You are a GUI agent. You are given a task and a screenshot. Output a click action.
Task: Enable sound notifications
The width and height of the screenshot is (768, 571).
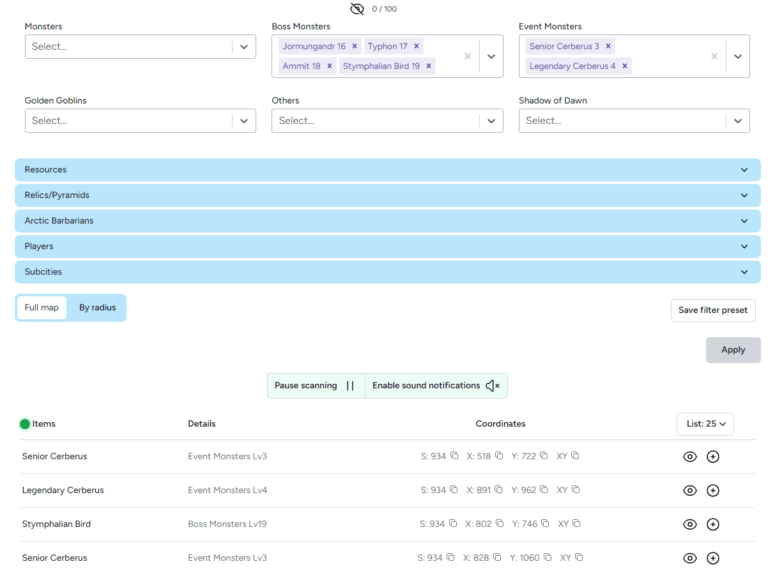click(436, 385)
